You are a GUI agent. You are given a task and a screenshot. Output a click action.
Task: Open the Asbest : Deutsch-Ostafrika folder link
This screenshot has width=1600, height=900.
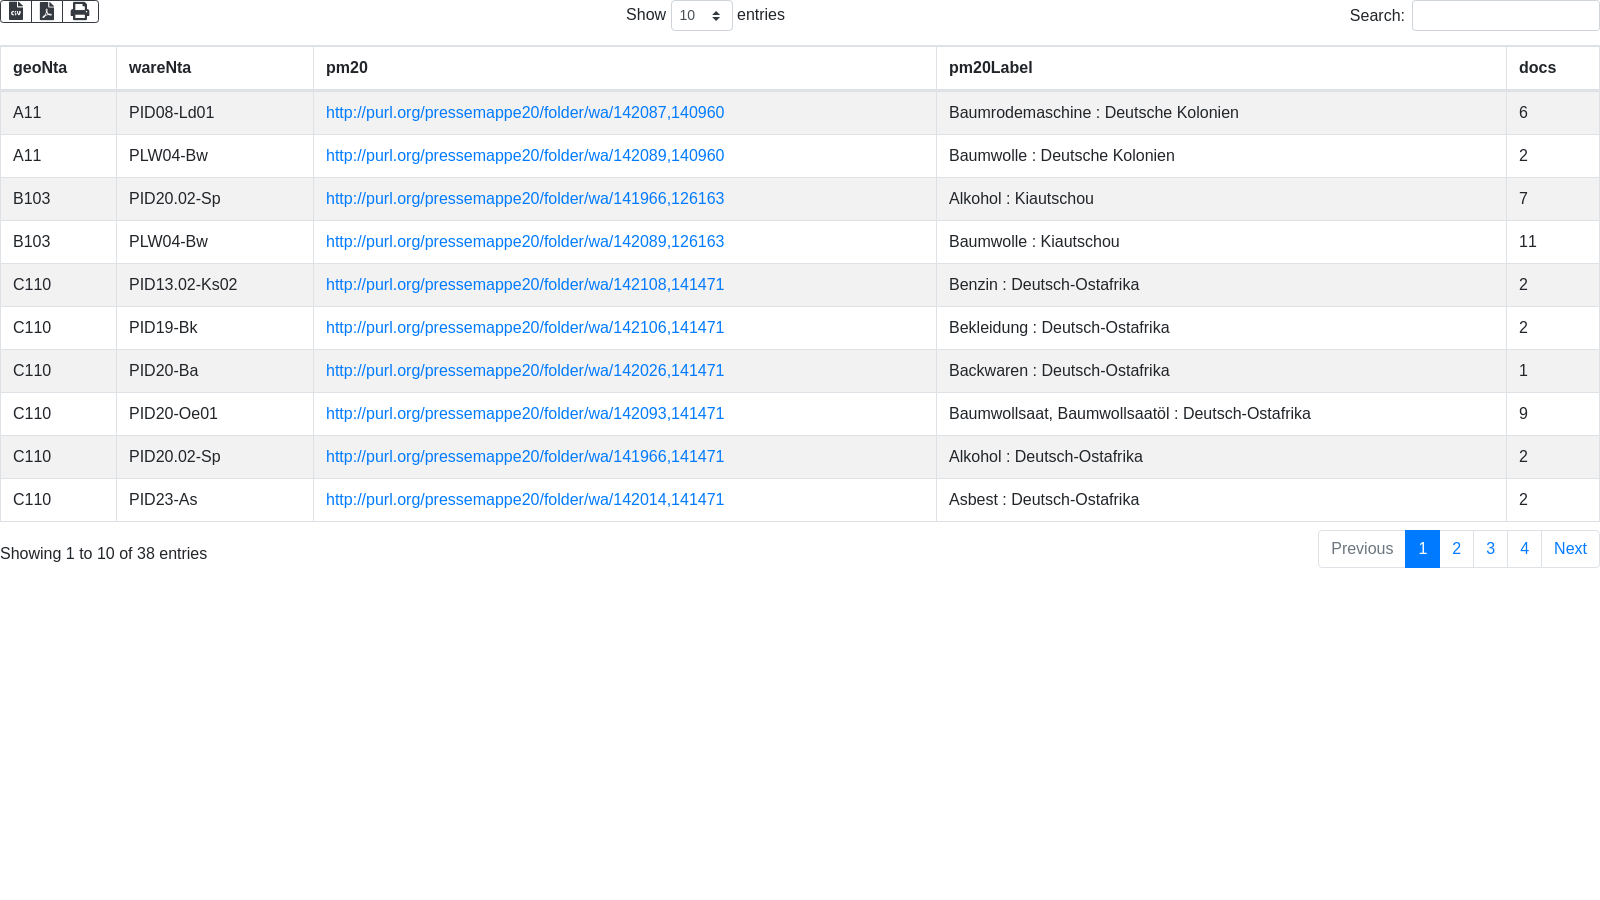point(525,500)
